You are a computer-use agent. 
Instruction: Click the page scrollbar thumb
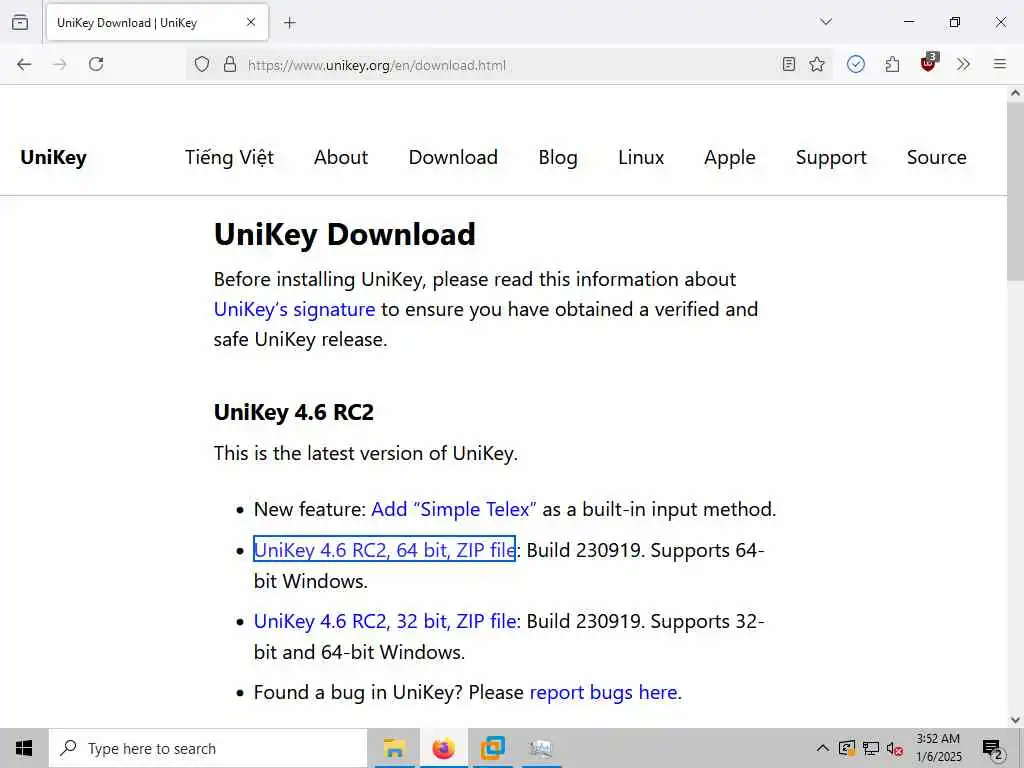1016,191
